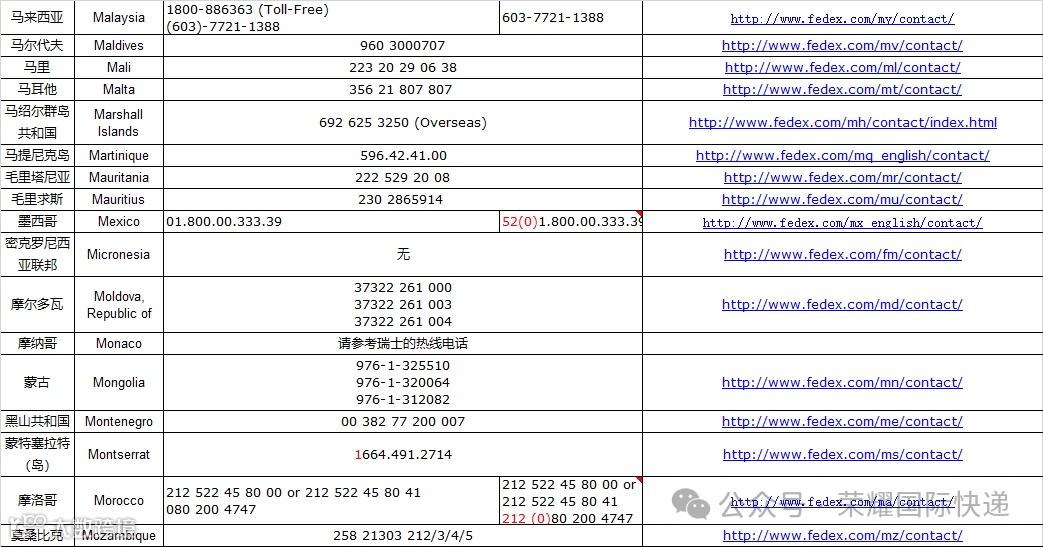
Task: Click the phone cell 1664.491.2714
Action: tap(402, 455)
